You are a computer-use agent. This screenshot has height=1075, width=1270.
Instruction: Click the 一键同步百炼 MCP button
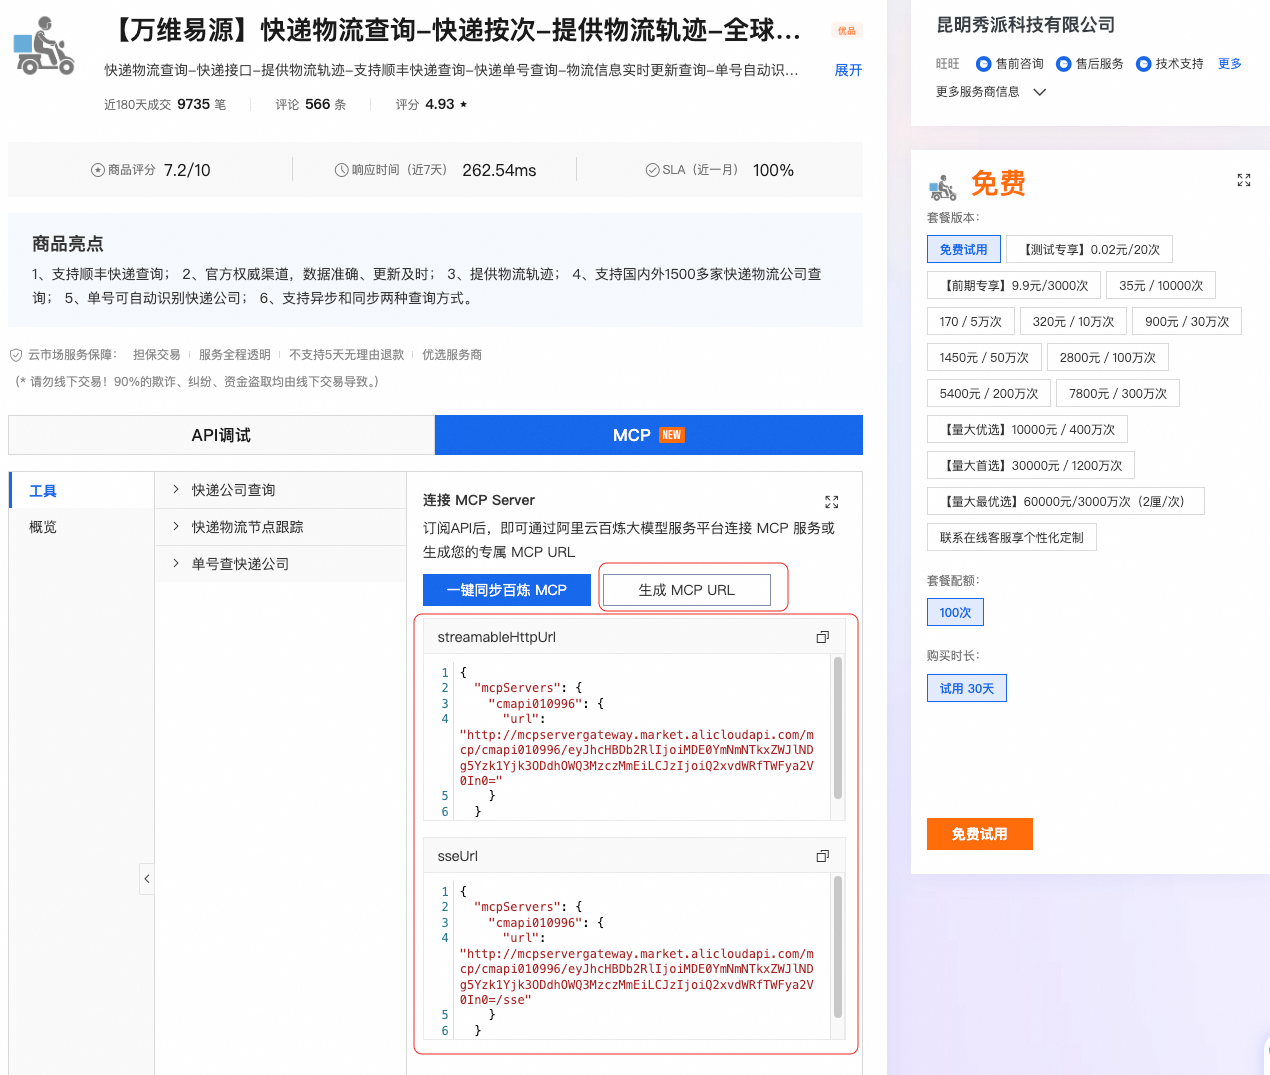tap(506, 590)
